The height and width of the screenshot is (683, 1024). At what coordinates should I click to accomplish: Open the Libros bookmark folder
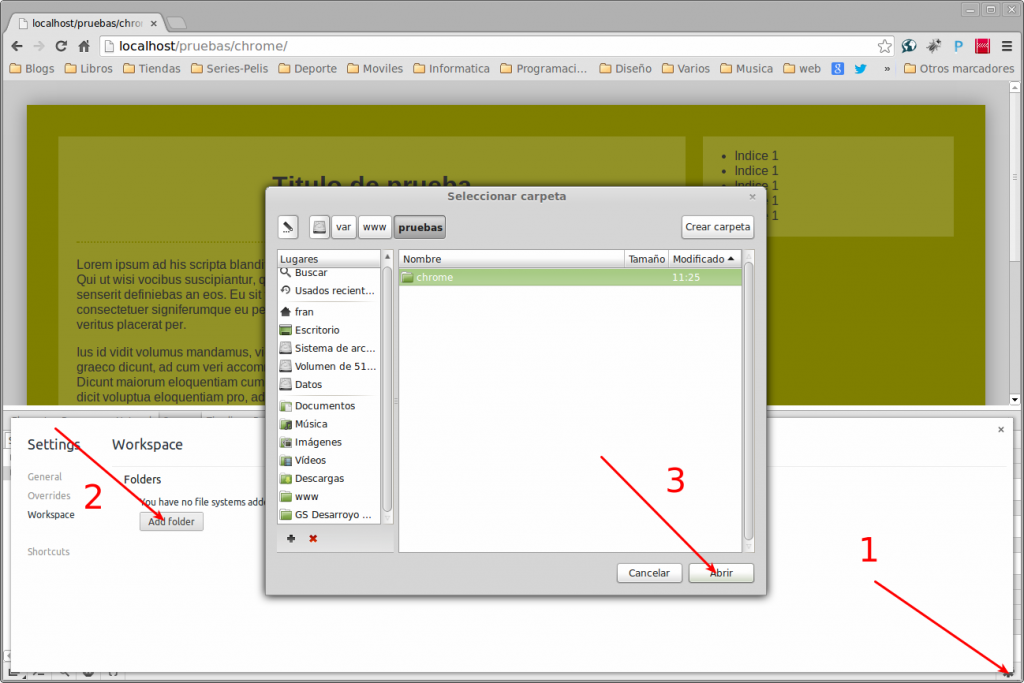89,68
